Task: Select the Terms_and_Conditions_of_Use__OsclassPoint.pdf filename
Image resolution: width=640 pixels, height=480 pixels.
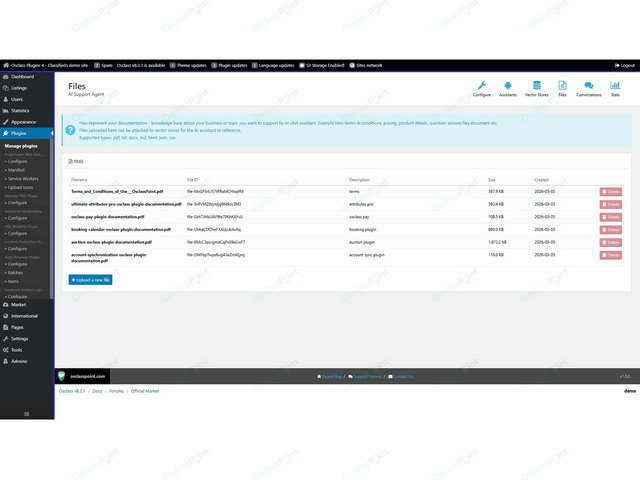Action: point(117,191)
